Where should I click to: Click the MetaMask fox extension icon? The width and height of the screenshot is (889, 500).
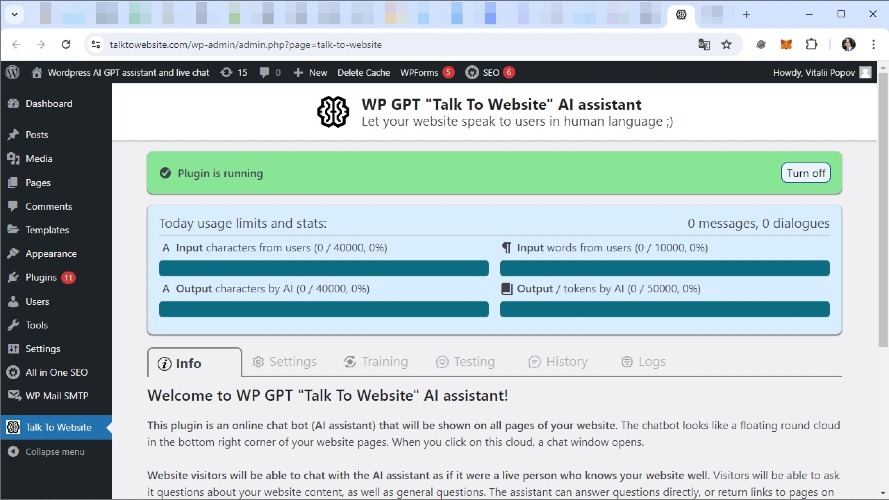[786, 44]
